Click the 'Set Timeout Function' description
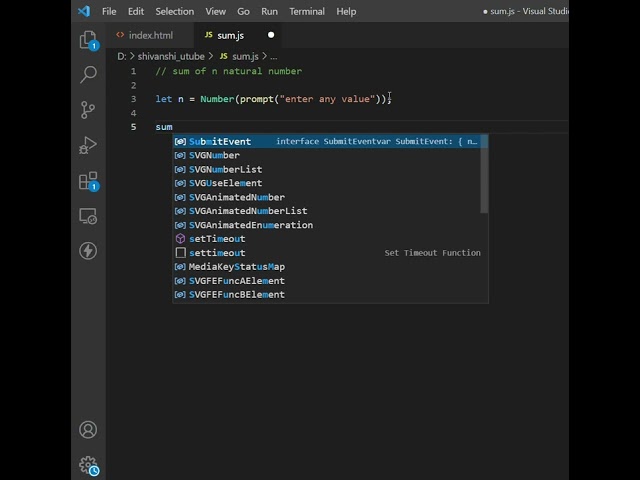The width and height of the screenshot is (640, 480). click(x=432, y=253)
